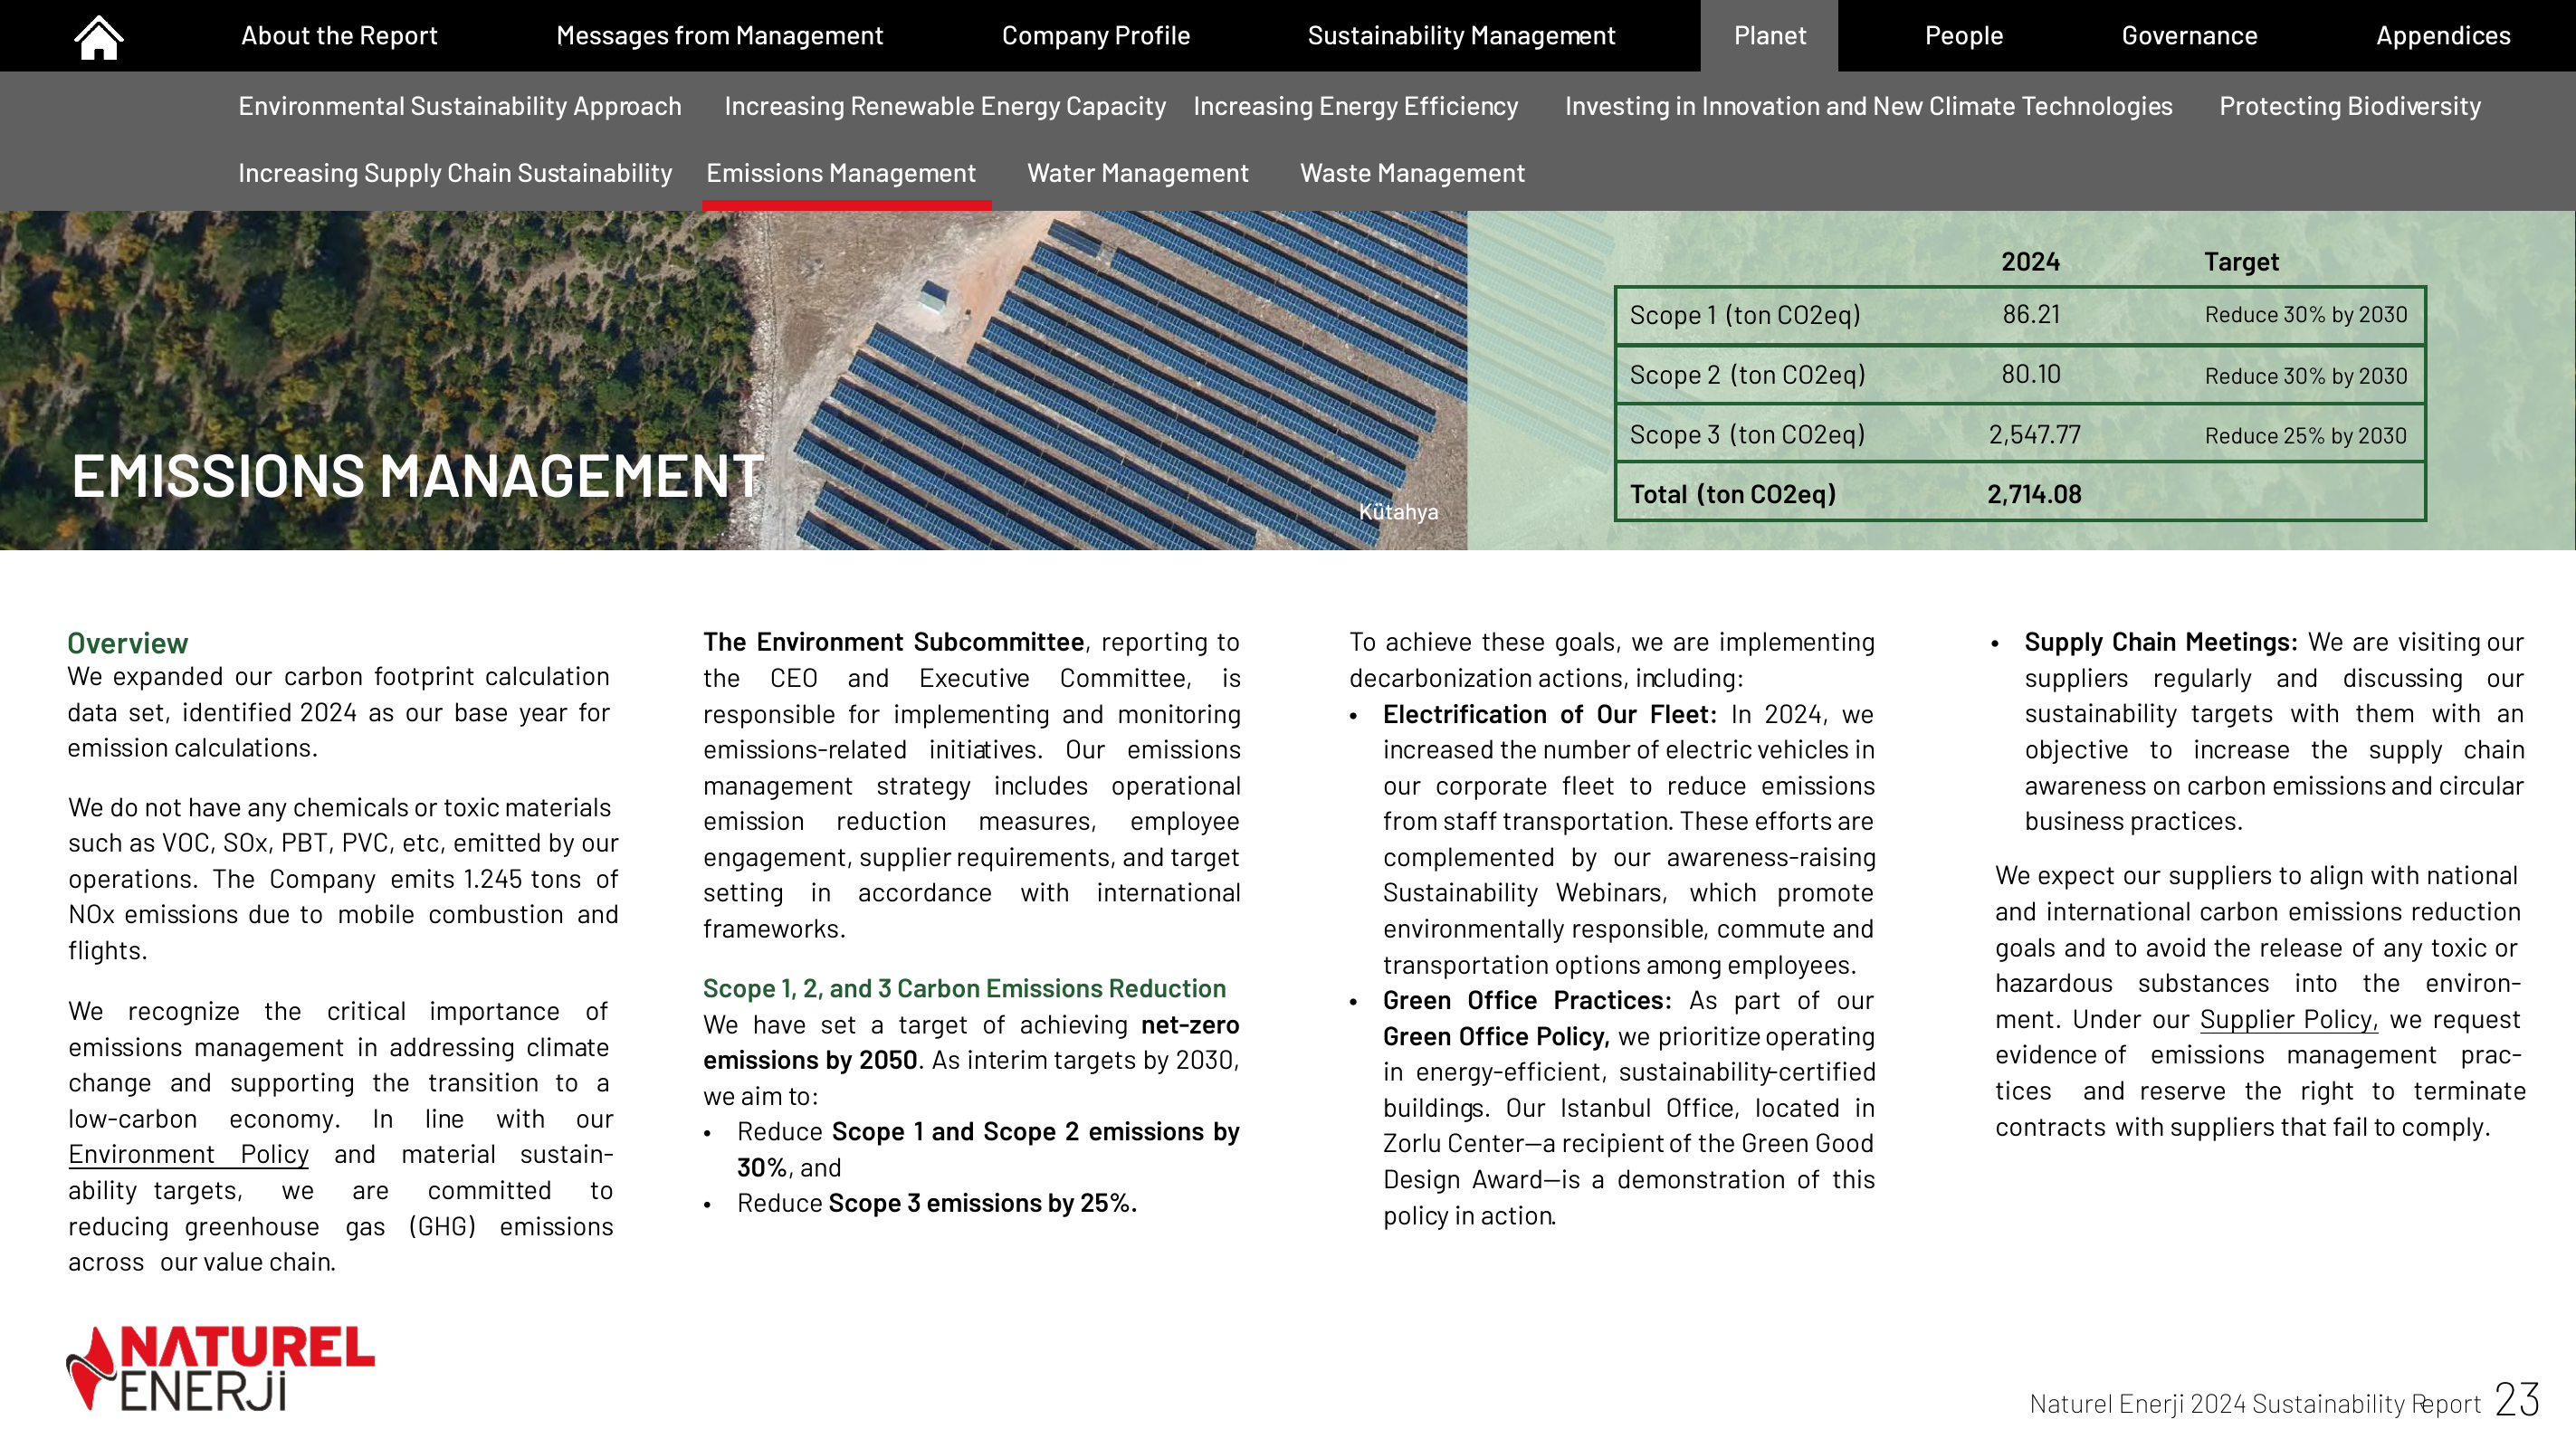Click page number 23 in footer
This screenshot has height=1448, width=2576.
pyautogui.click(x=2516, y=1400)
